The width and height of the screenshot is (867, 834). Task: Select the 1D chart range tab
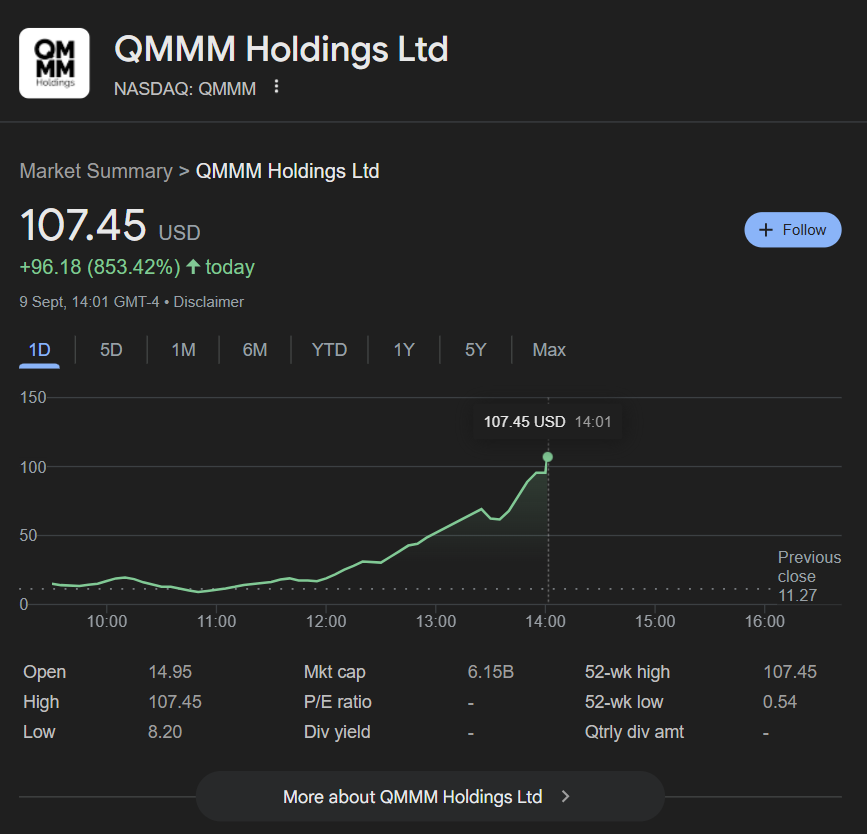(x=39, y=350)
